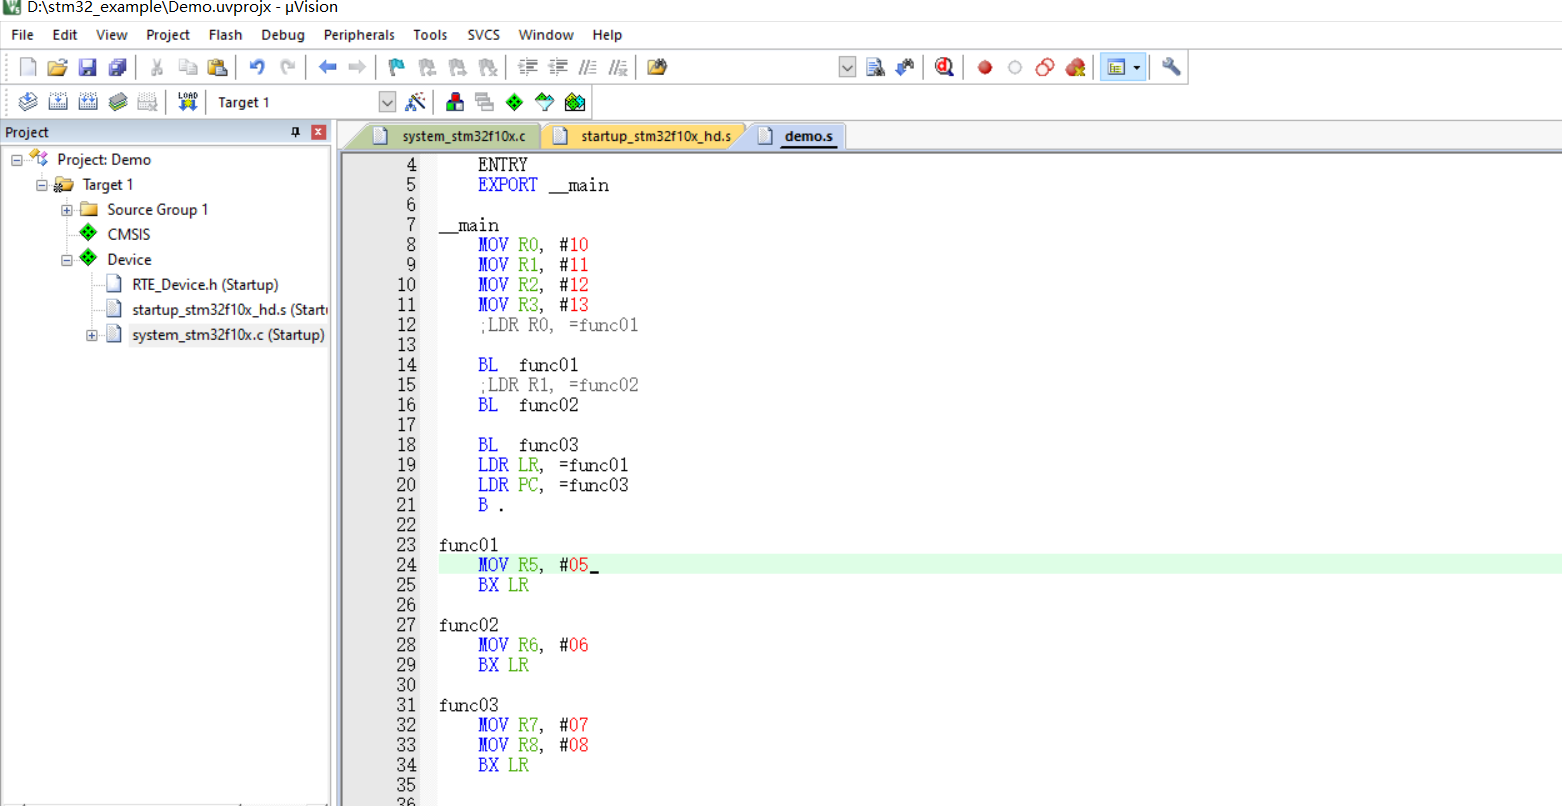Screen dimensions: 1562x806
Task: Click the Cut scissors icon
Action: tap(157, 67)
